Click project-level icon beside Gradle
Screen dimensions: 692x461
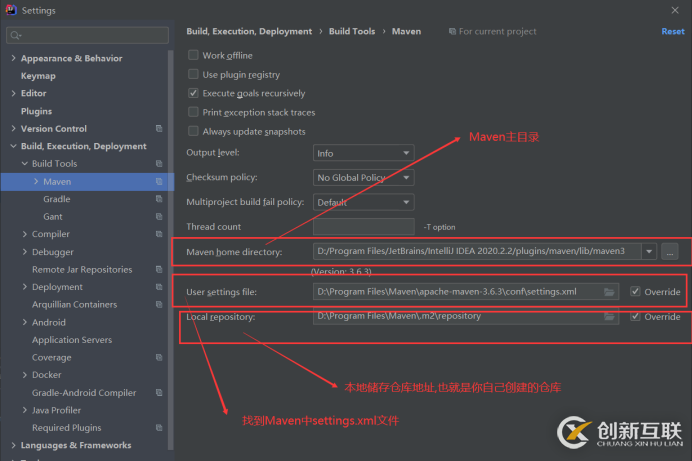tap(159, 199)
